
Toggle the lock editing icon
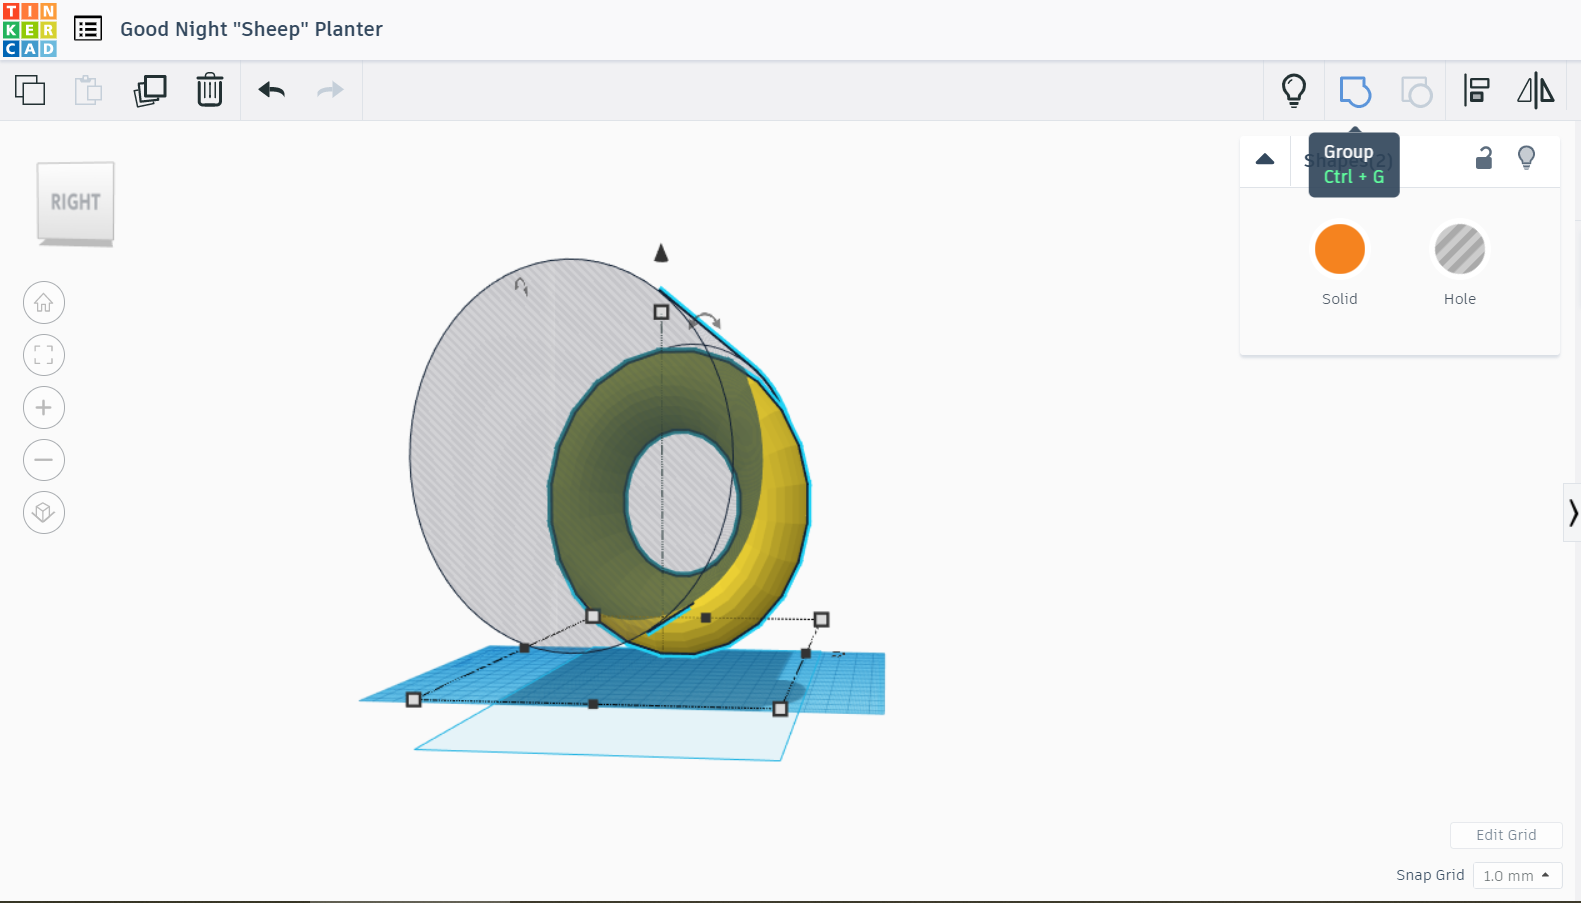pyautogui.click(x=1484, y=158)
